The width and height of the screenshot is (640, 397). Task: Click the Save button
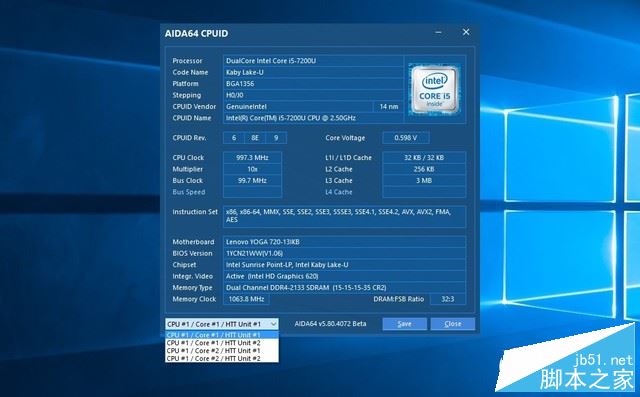pyautogui.click(x=404, y=324)
